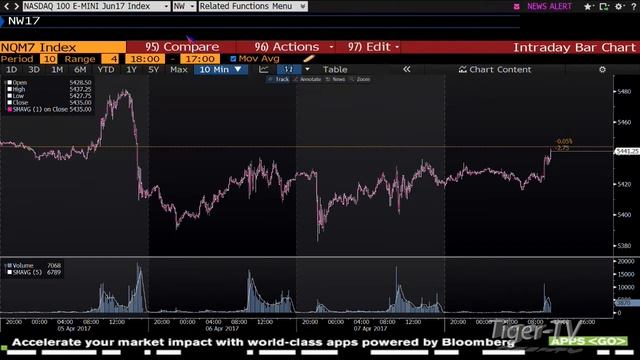
Task: Open the NASDAQ 100 E-MINI Jun17 Index dropdown
Action: (96, 6)
